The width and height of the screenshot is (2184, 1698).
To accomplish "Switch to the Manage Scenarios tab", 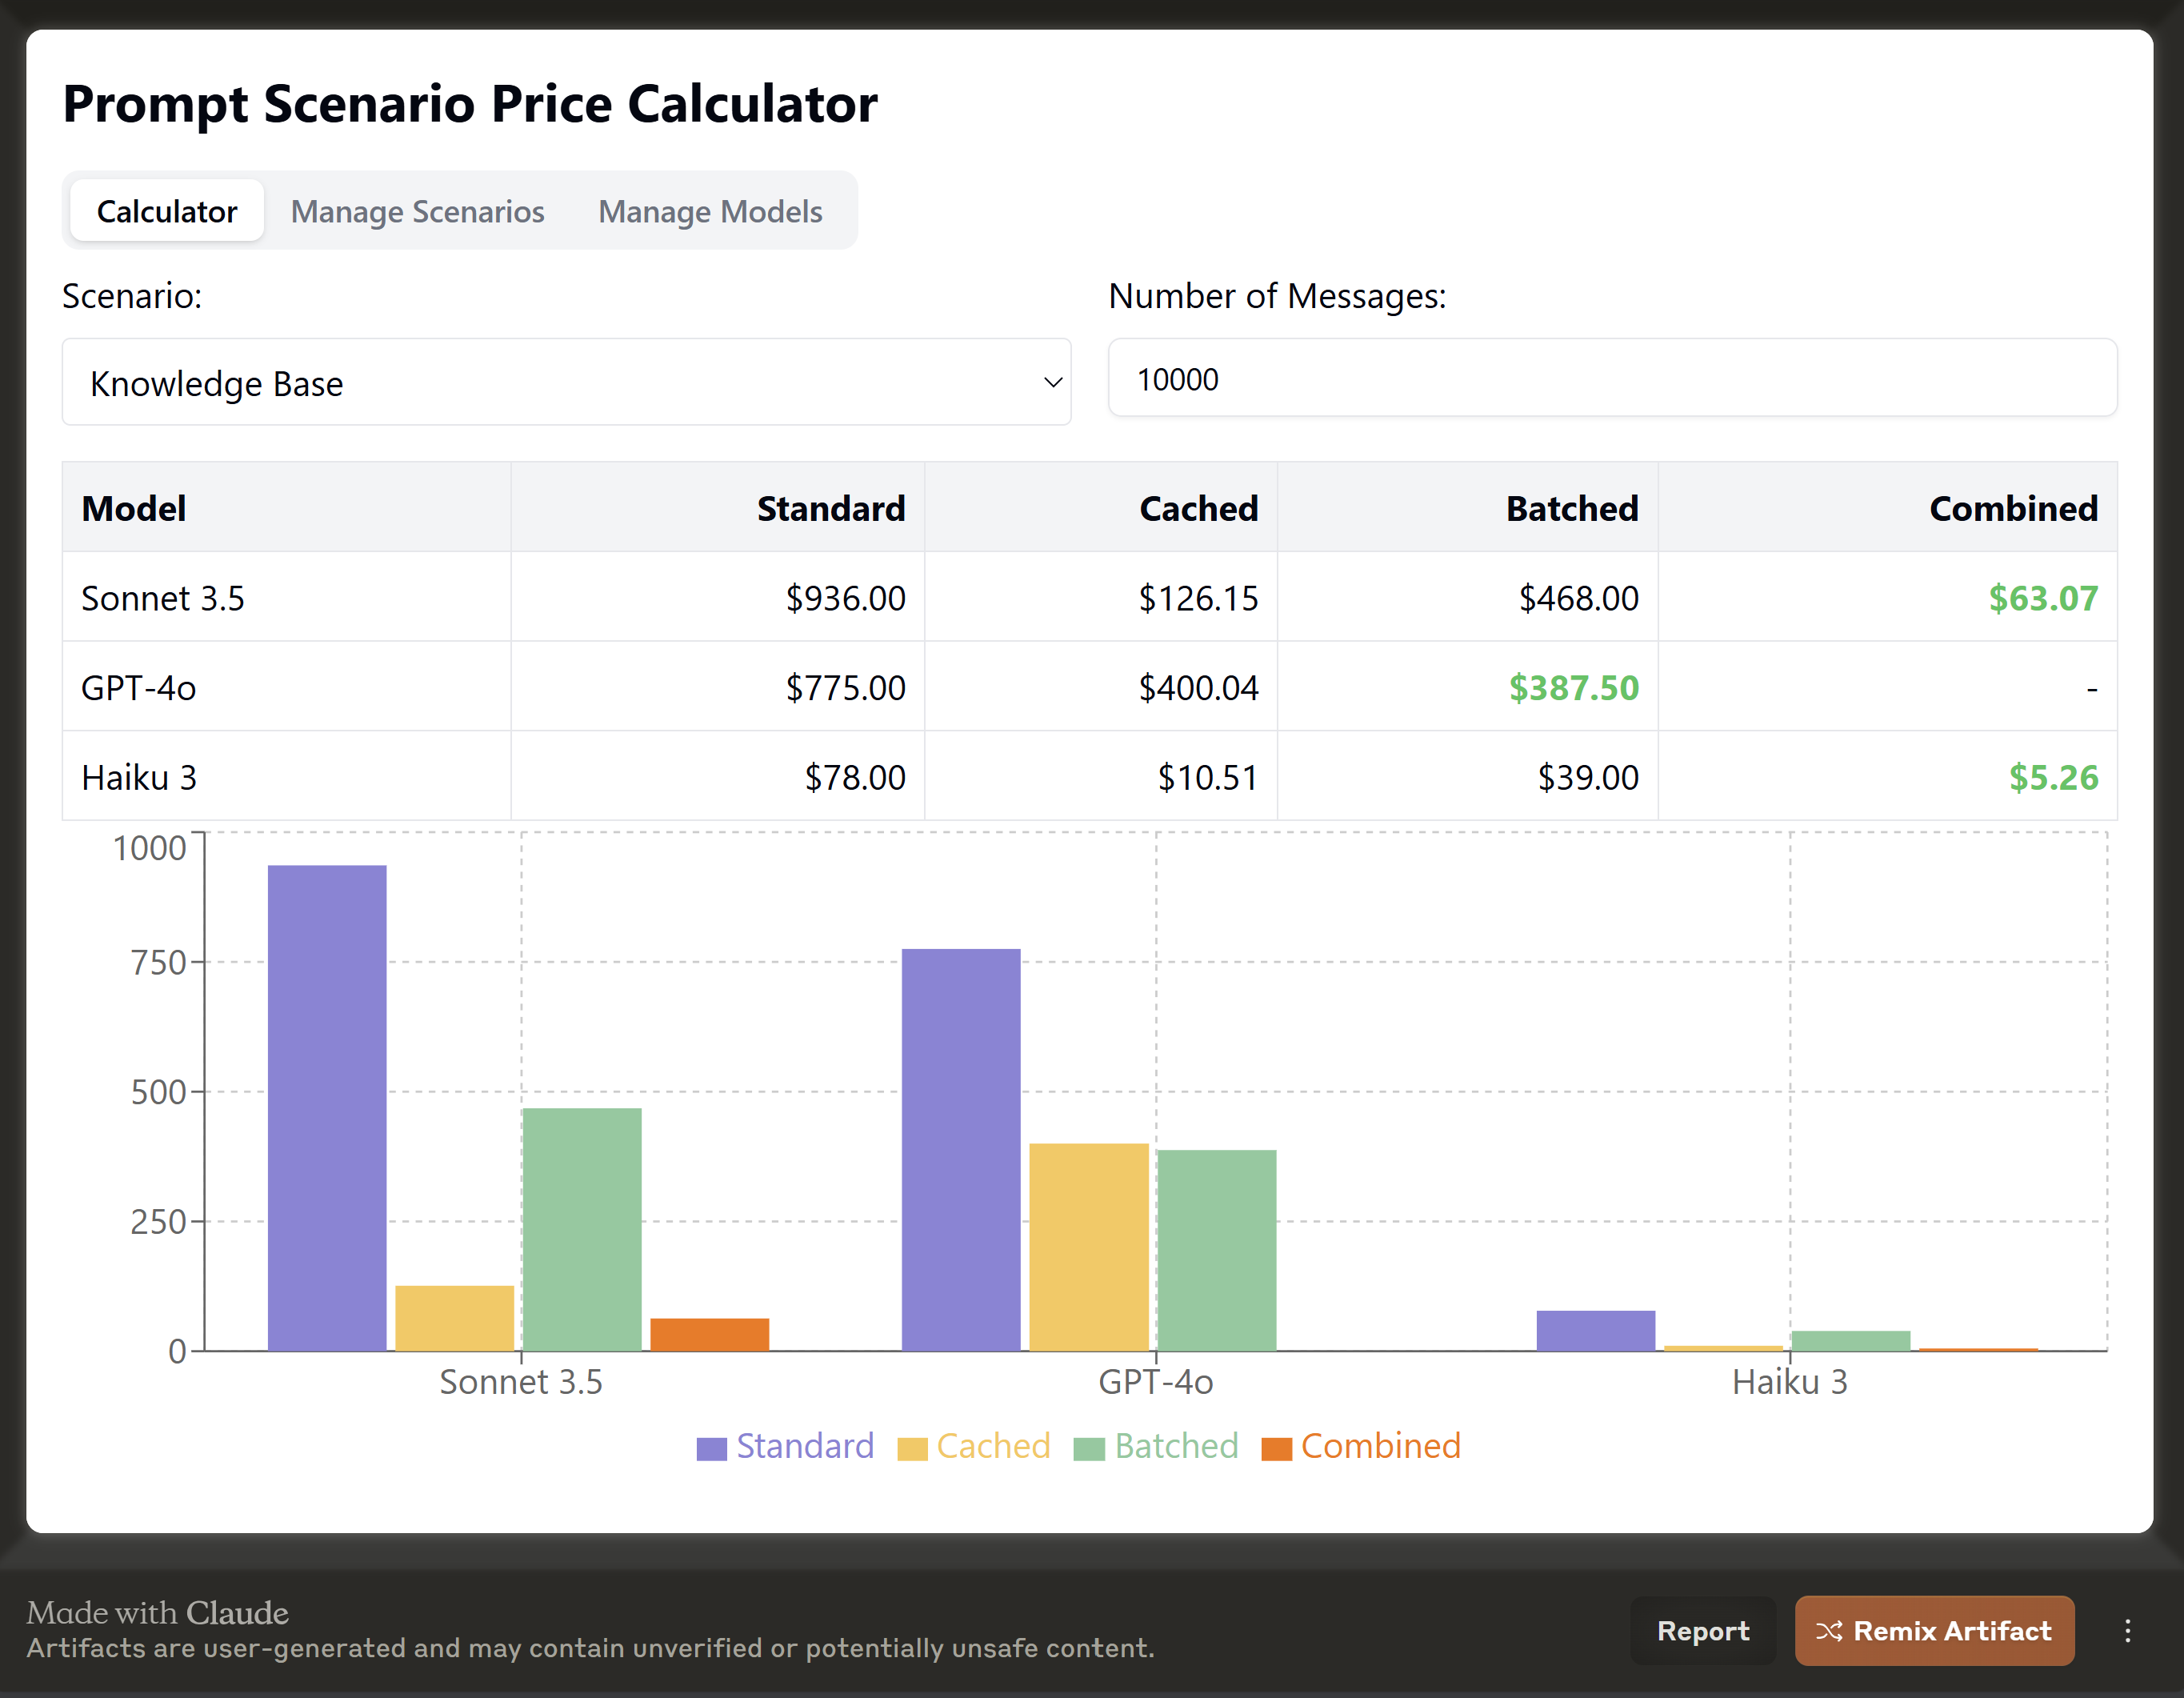I will point(417,211).
